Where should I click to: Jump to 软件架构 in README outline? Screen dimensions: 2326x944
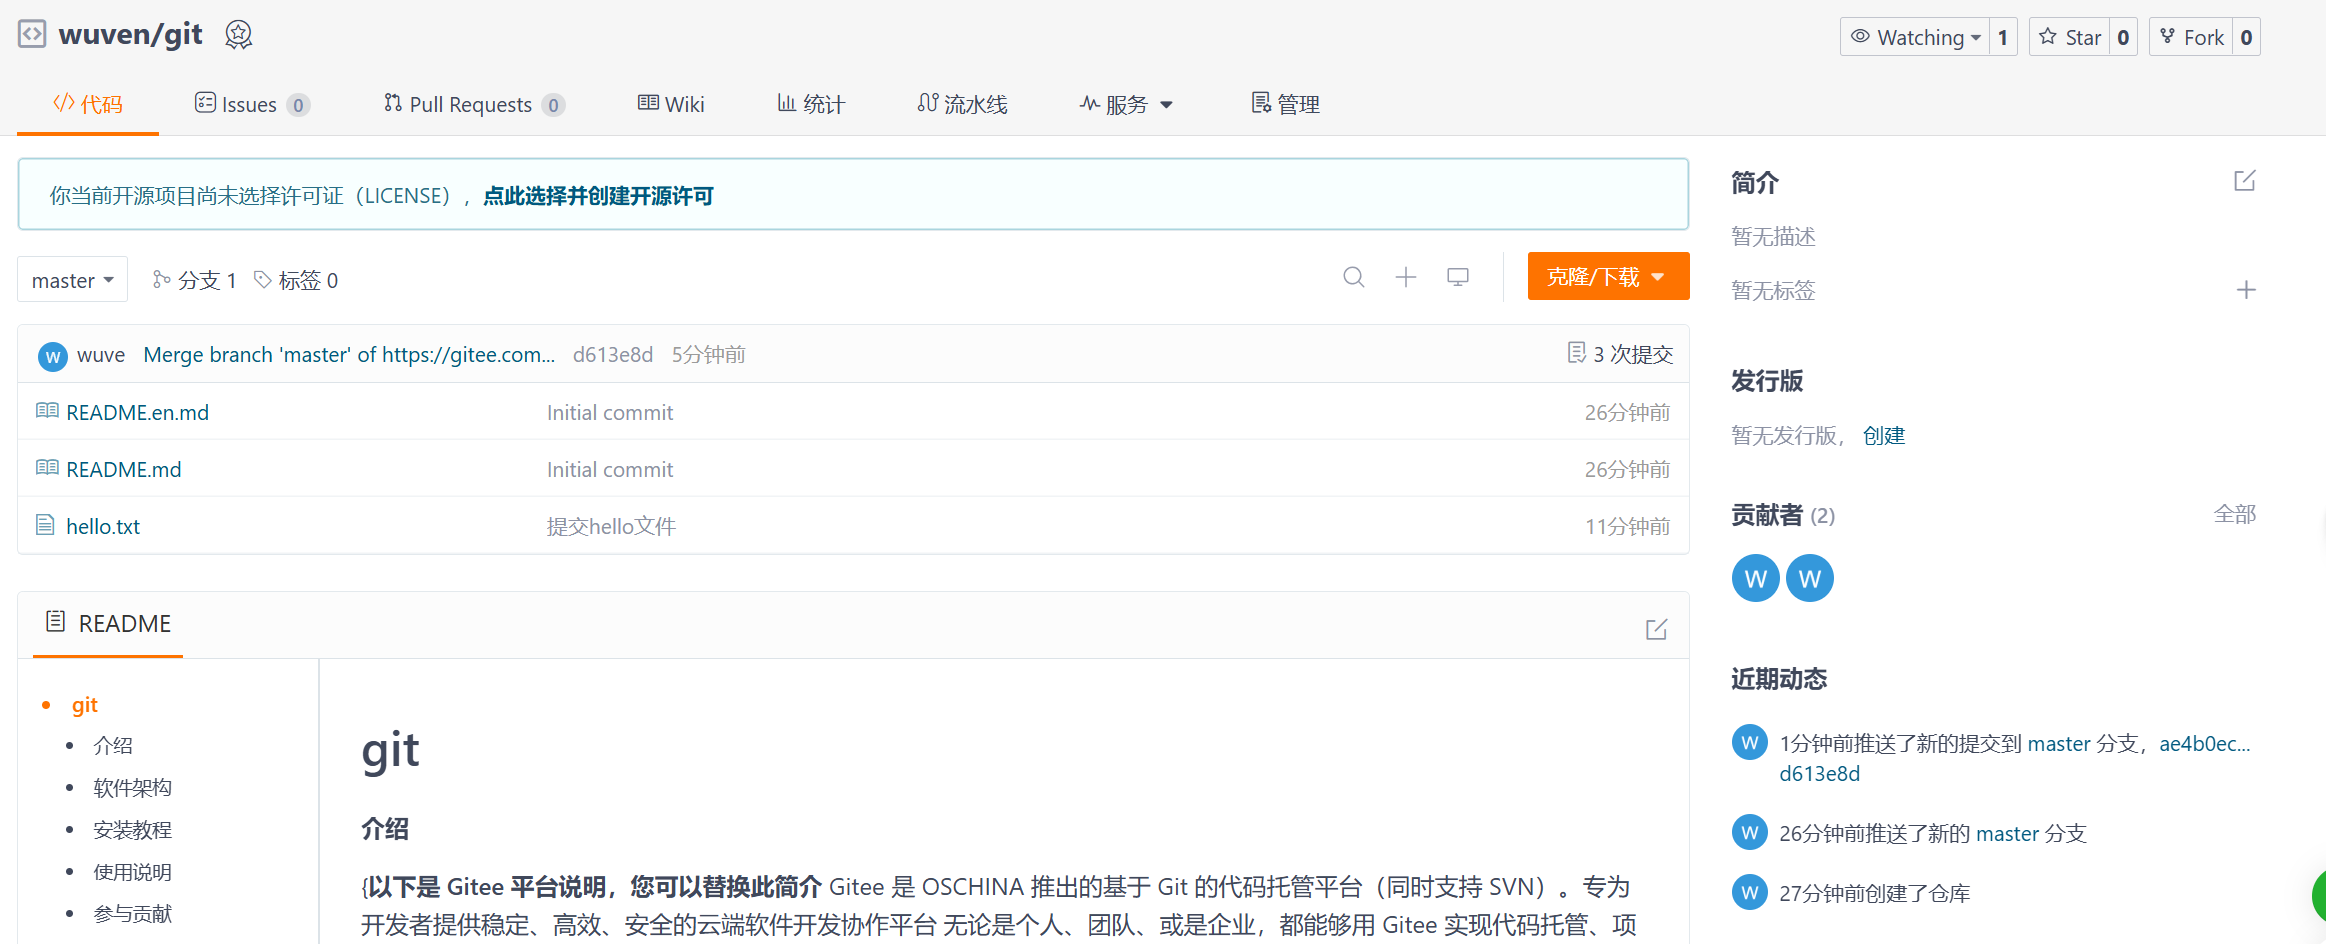pos(132,787)
